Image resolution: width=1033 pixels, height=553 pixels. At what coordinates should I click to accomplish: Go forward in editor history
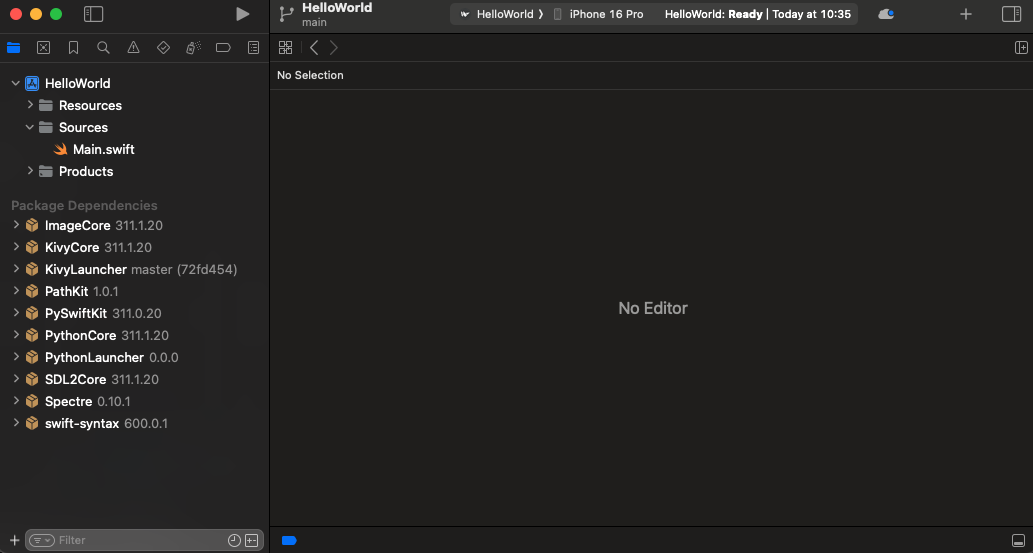(333, 47)
